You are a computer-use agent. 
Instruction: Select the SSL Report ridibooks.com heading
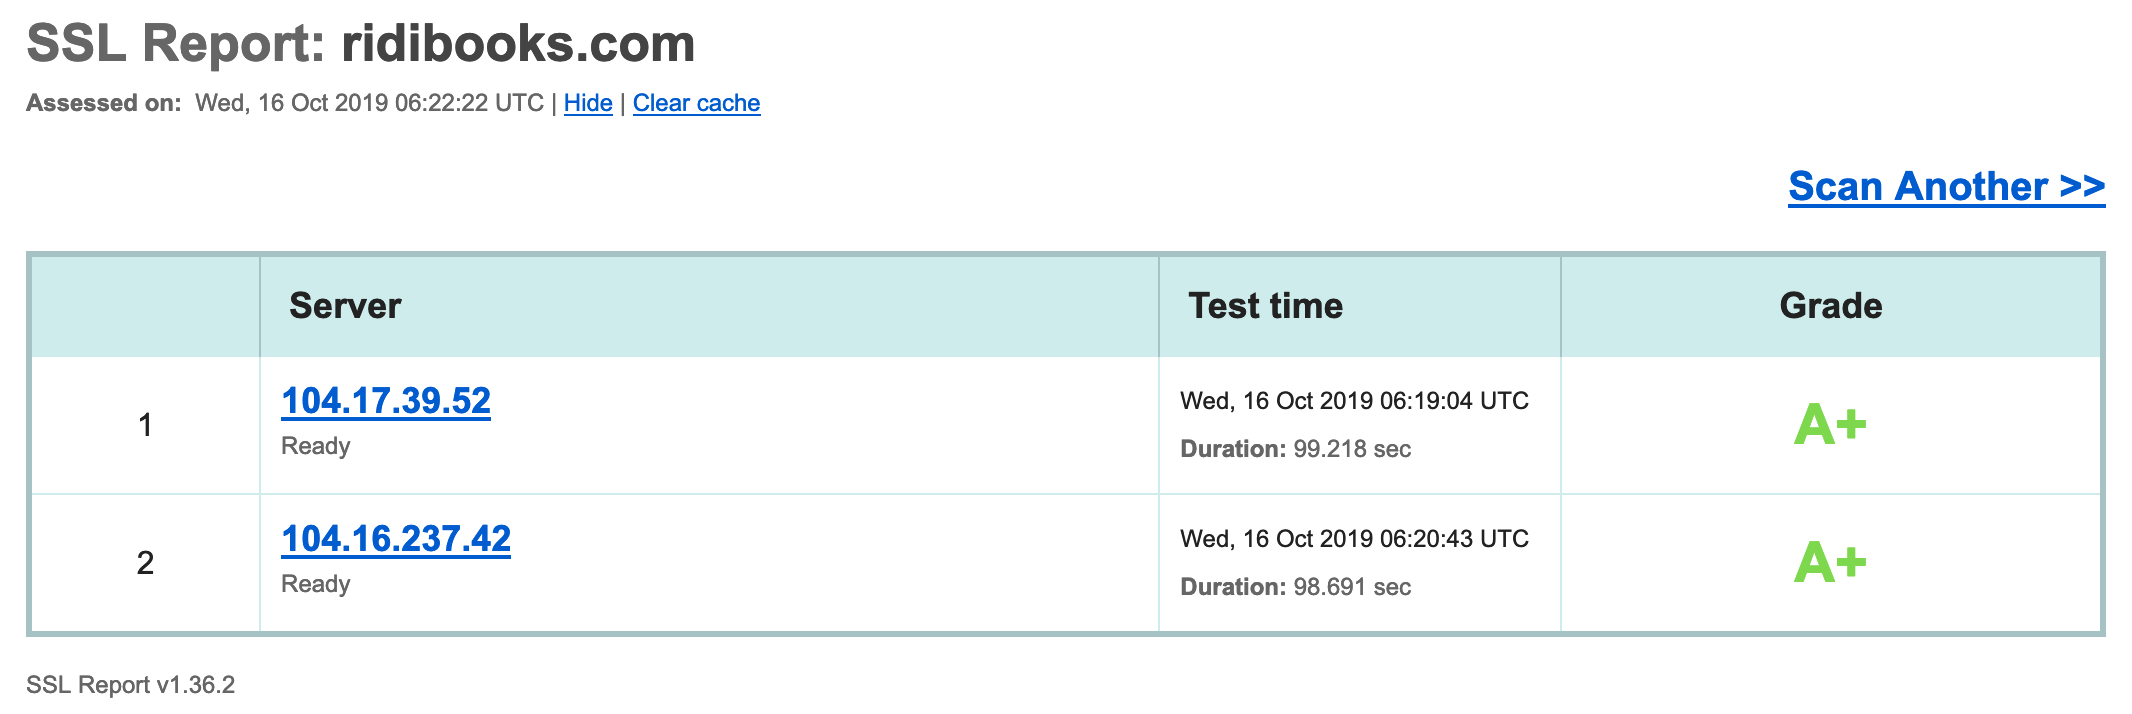[361, 44]
